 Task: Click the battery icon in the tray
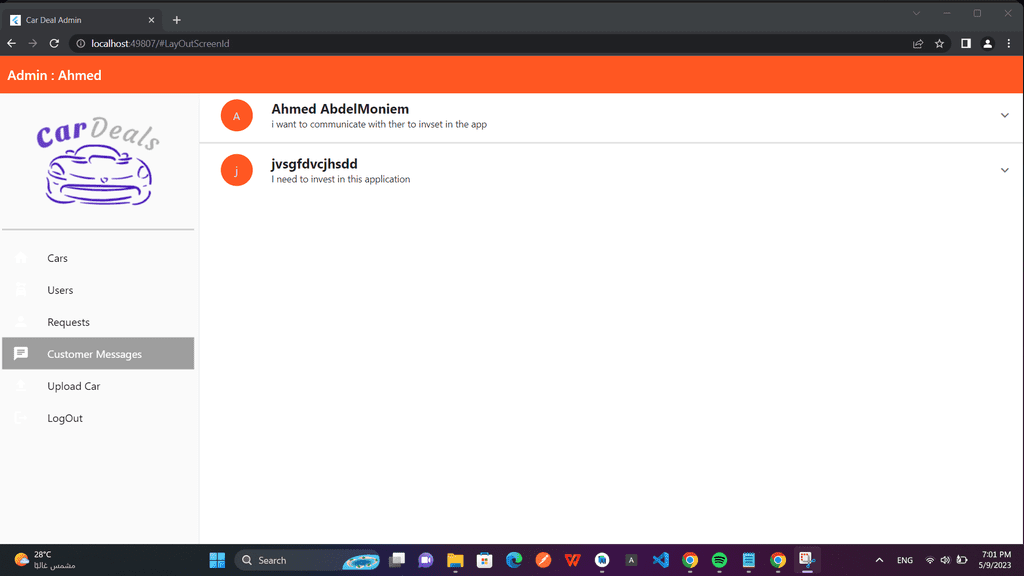click(x=962, y=560)
